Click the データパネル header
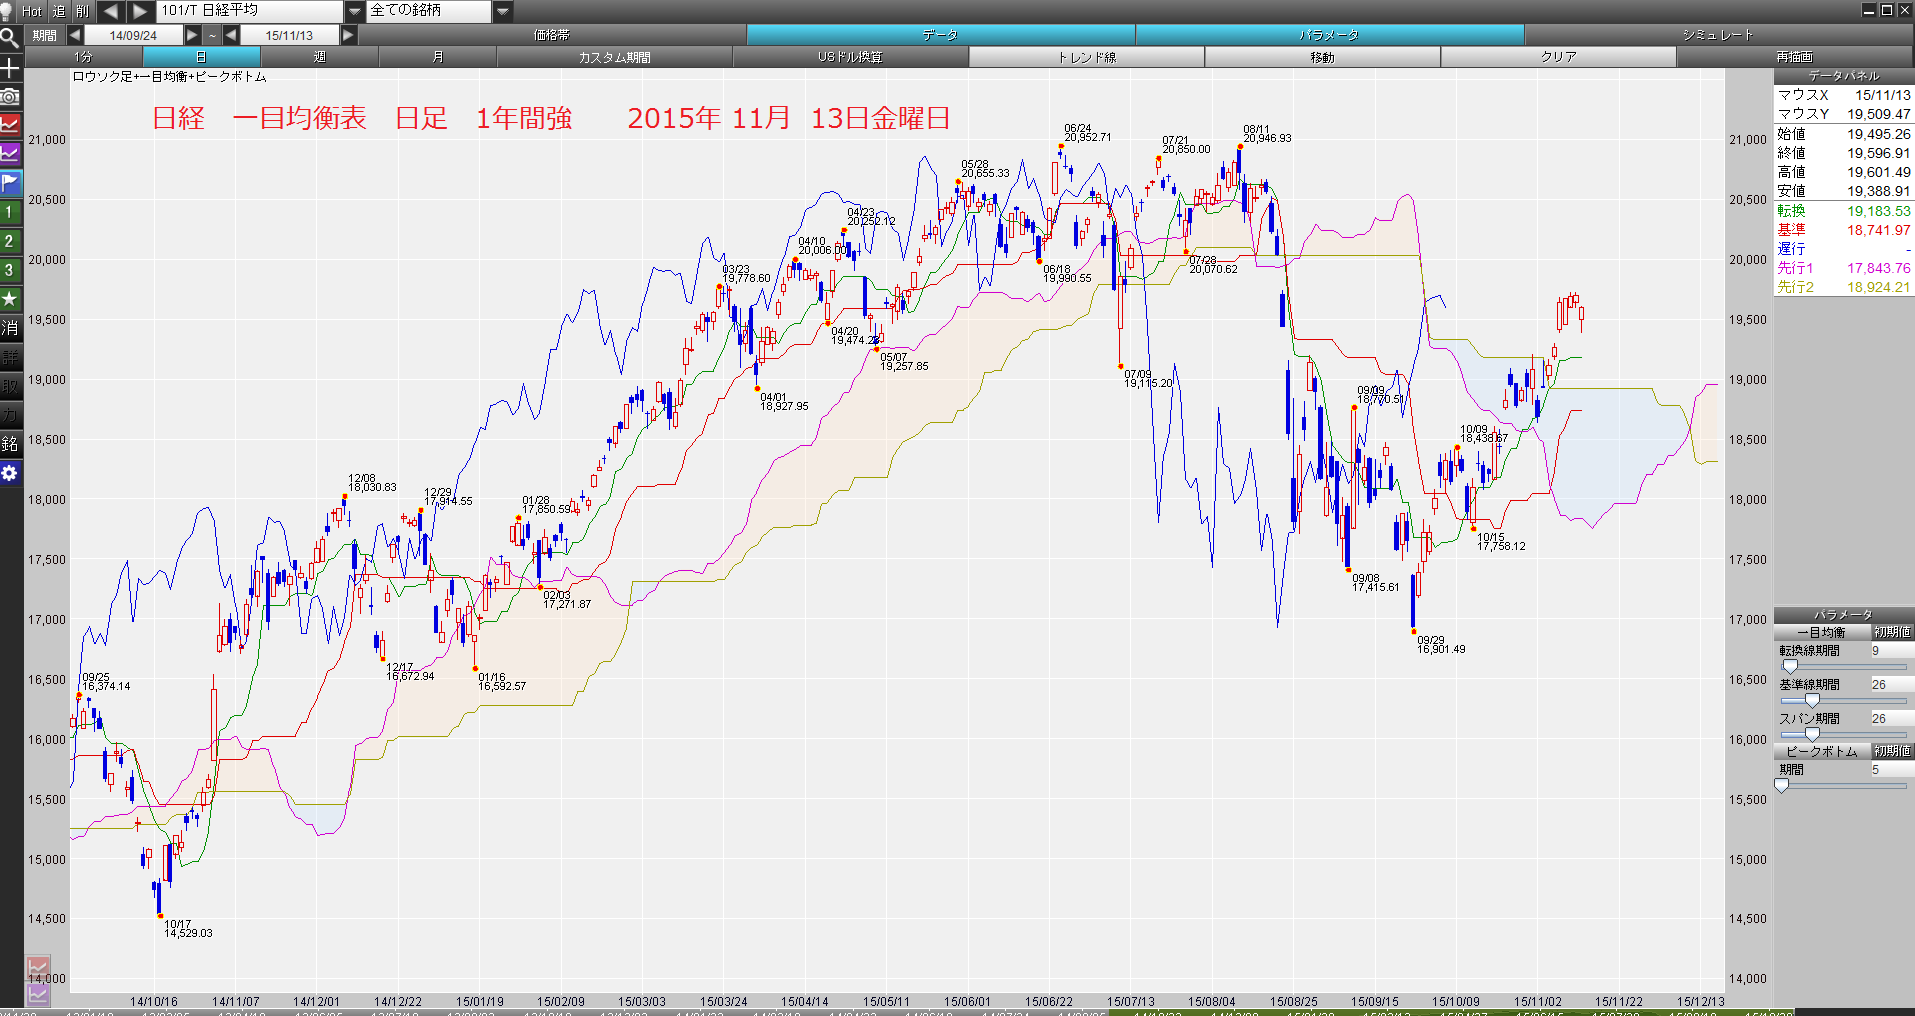The width and height of the screenshot is (1915, 1016). [1844, 76]
